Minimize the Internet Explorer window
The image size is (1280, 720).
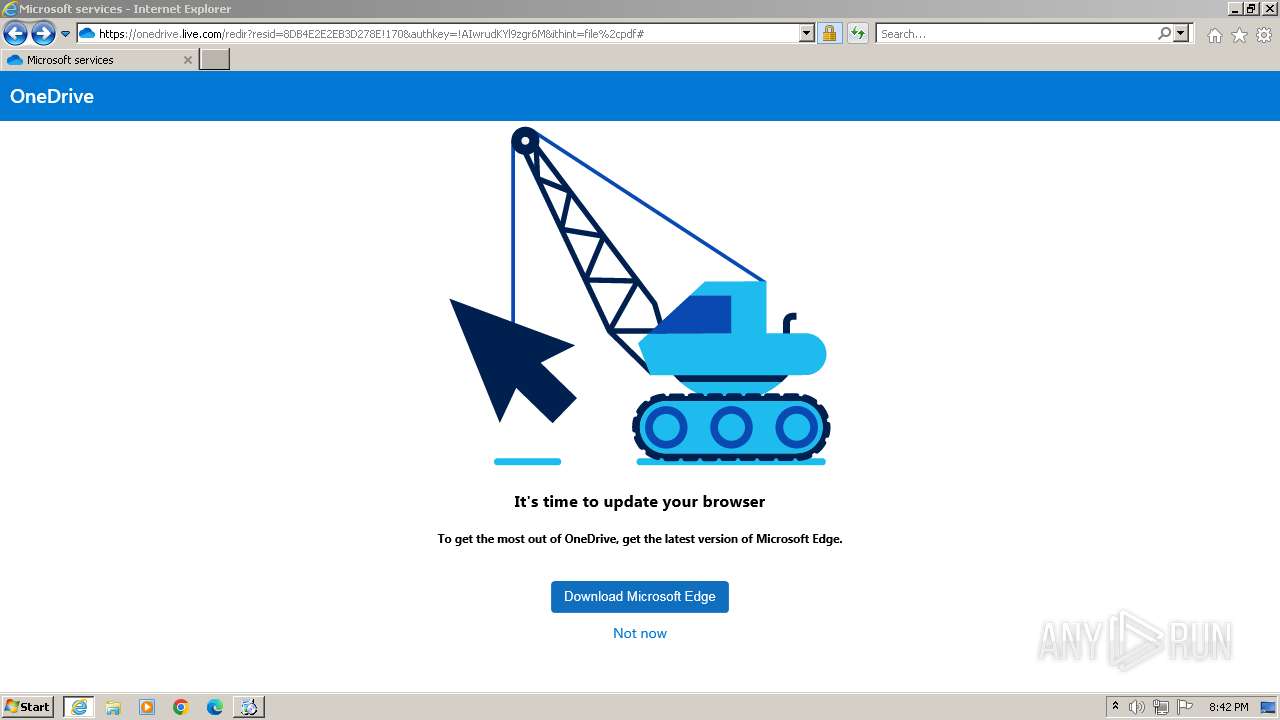[1235, 8]
